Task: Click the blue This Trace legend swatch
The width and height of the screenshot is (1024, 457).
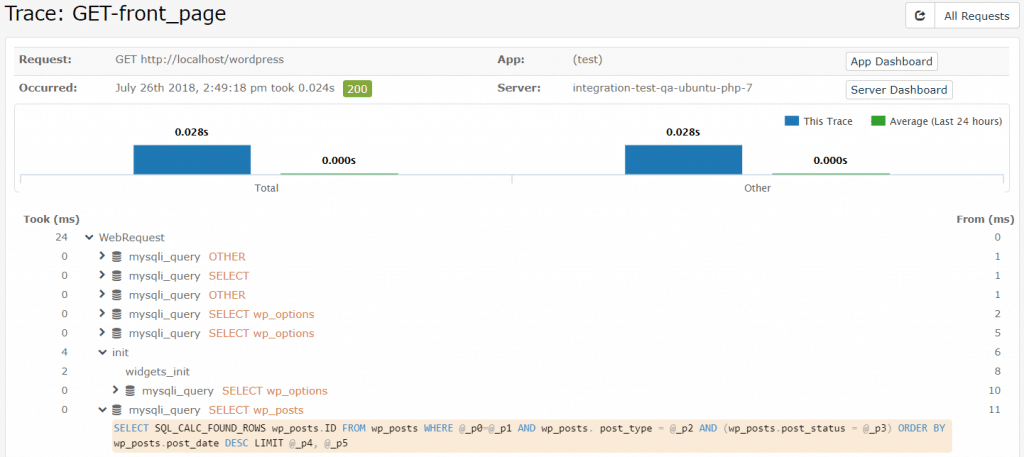Action: (x=792, y=121)
